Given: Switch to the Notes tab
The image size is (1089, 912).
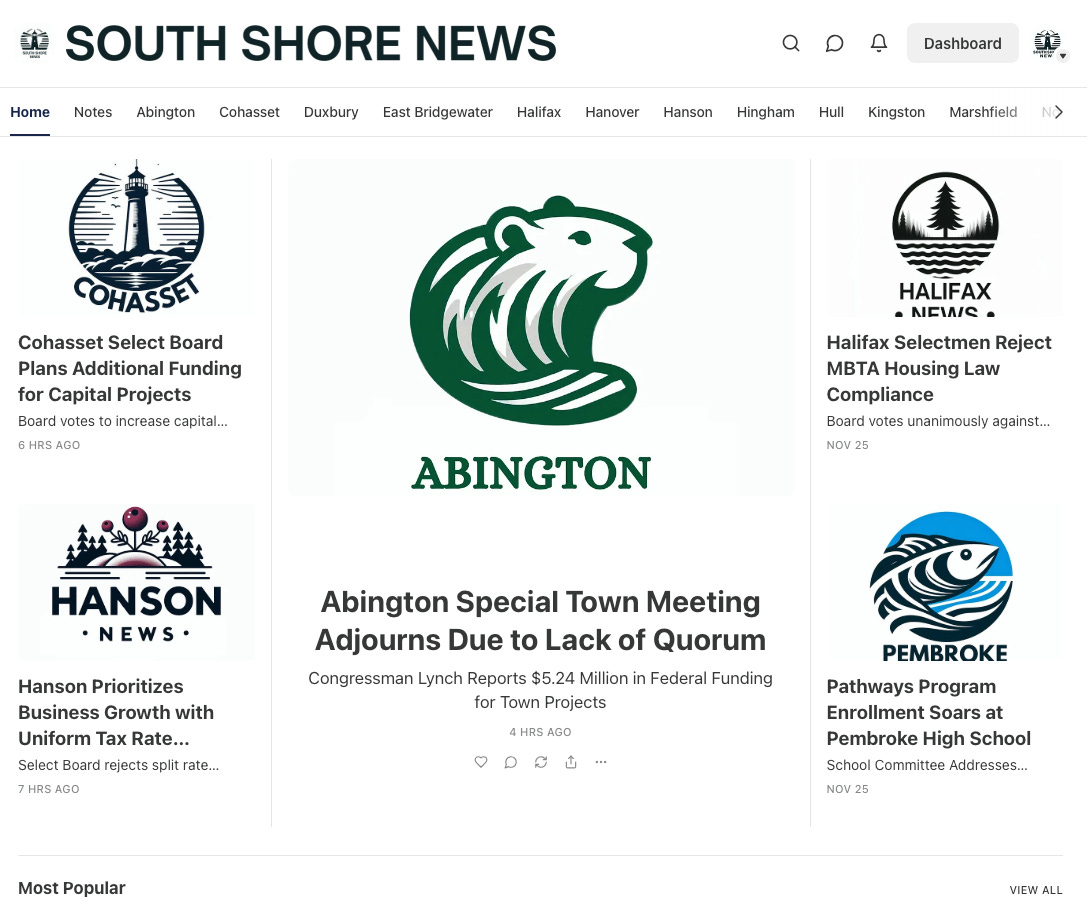Looking at the screenshot, I should point(93,112).
